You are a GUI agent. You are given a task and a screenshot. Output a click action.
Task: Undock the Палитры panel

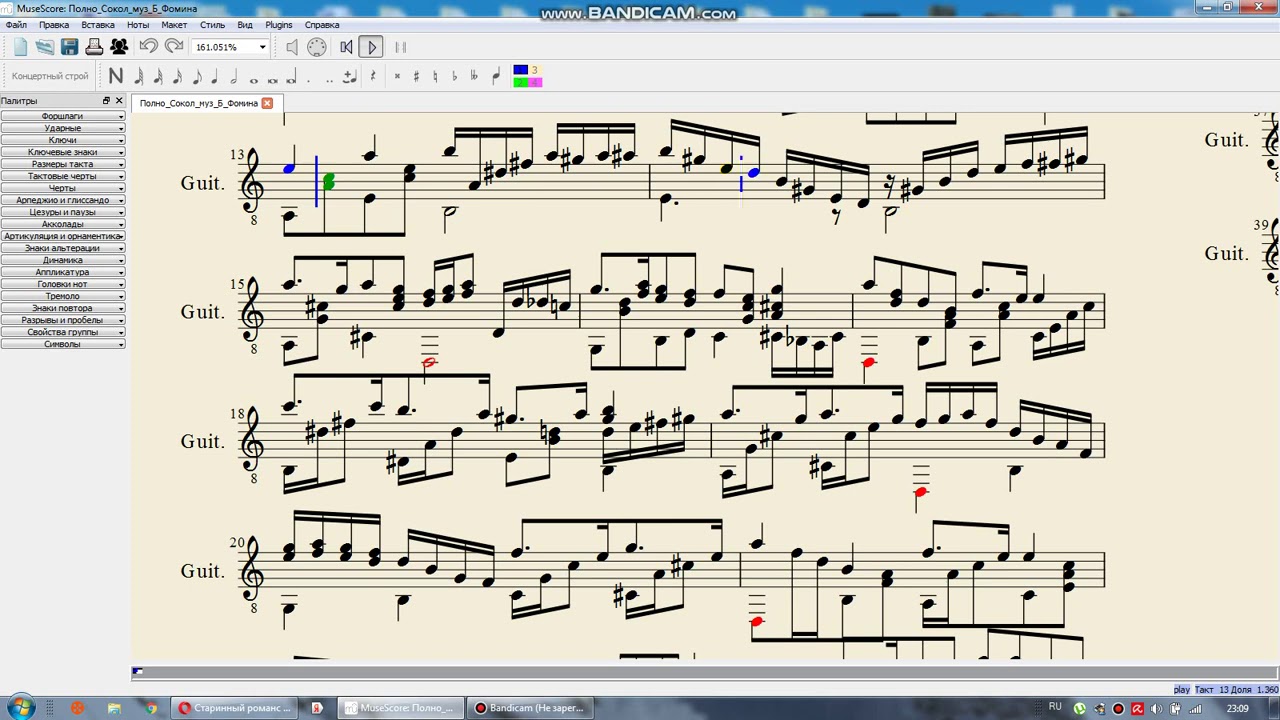tap(106, 101)
